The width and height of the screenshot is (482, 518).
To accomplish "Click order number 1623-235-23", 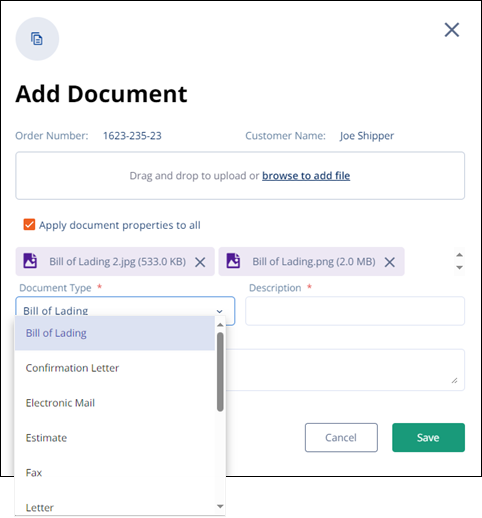I will [x=132, y=136].
